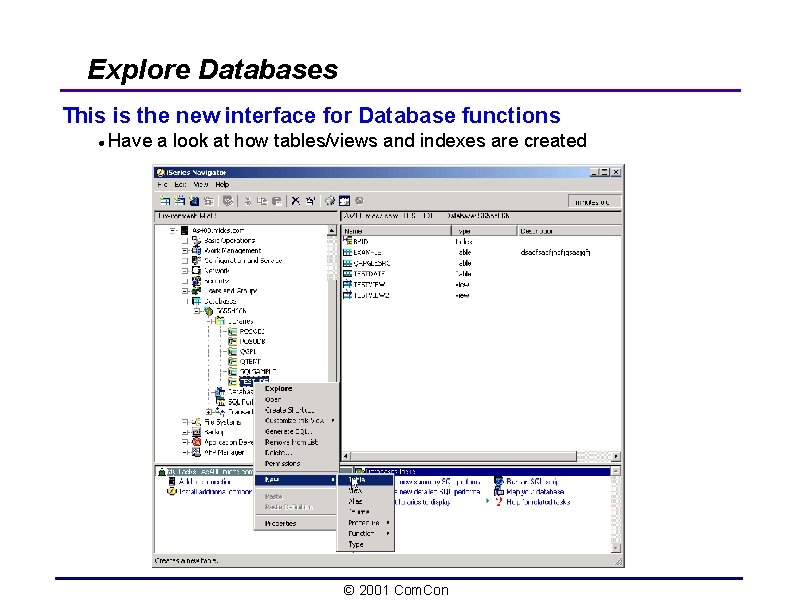Select Alias in the New submenu

tap(366, 501)
